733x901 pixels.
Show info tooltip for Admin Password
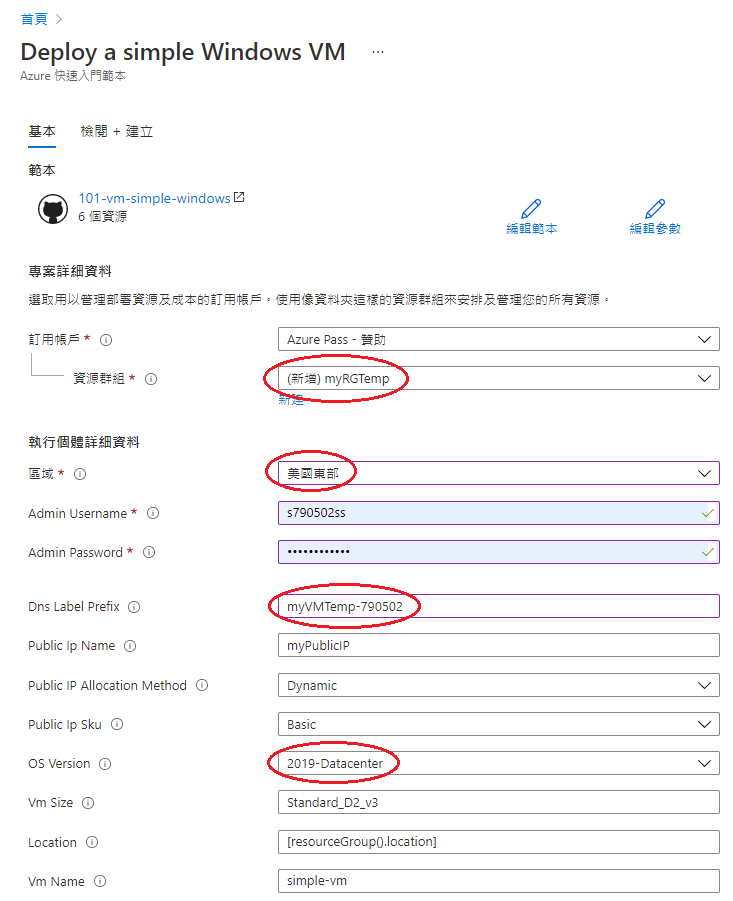click(149, 552)
